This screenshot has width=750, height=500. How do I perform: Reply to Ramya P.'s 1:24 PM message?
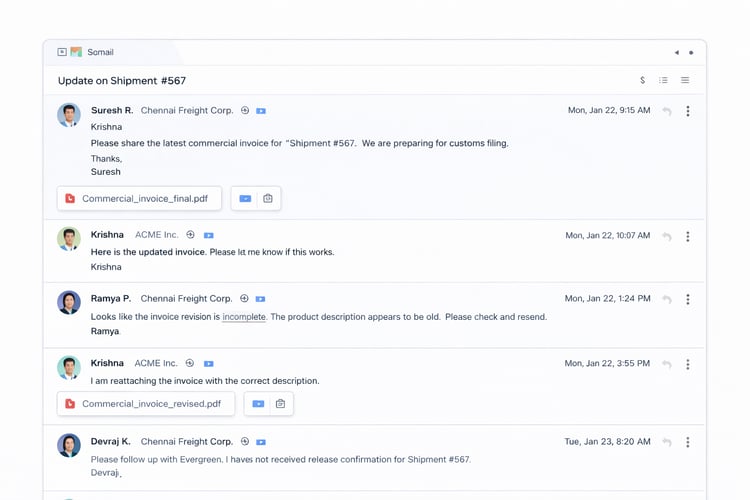point(667,300)
